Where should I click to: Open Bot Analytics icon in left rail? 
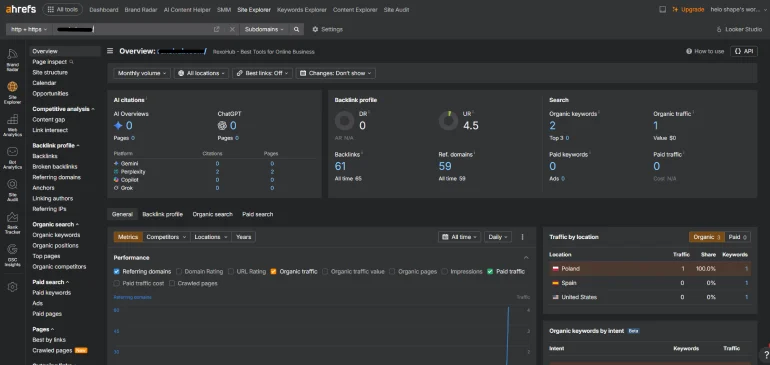[12, 158]
